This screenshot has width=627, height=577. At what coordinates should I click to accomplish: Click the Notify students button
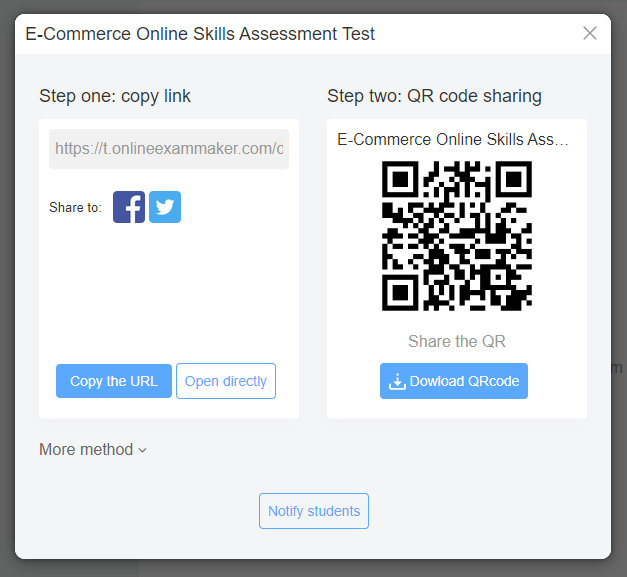point(314,511)
